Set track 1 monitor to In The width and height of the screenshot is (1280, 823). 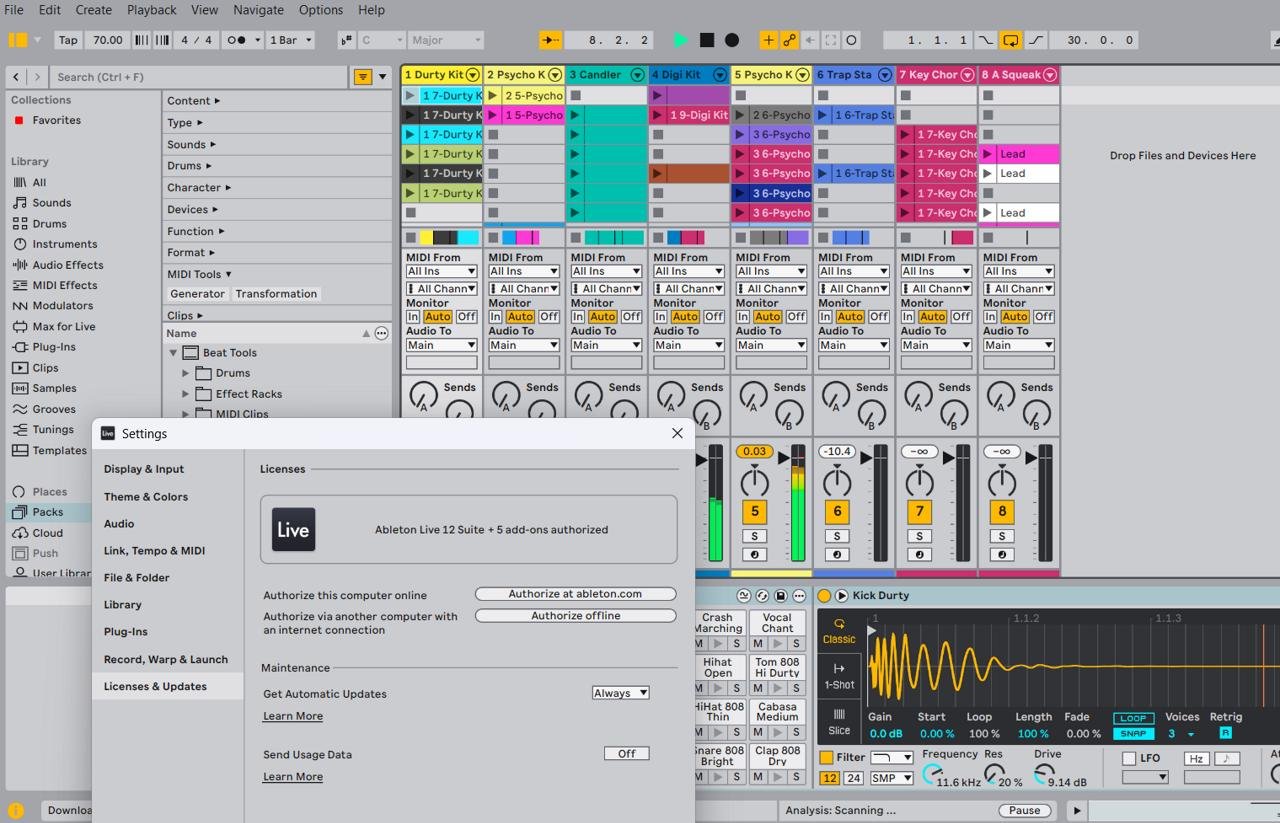(x=413, y=317)
